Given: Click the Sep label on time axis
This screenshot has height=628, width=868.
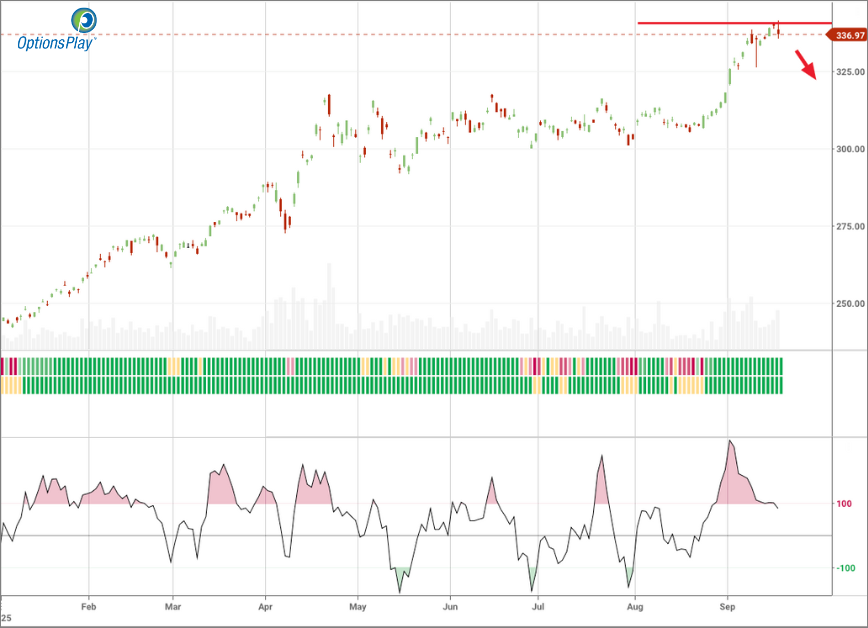Looking at the screenshot, I should pyautogui.click(x=727, y=606).
